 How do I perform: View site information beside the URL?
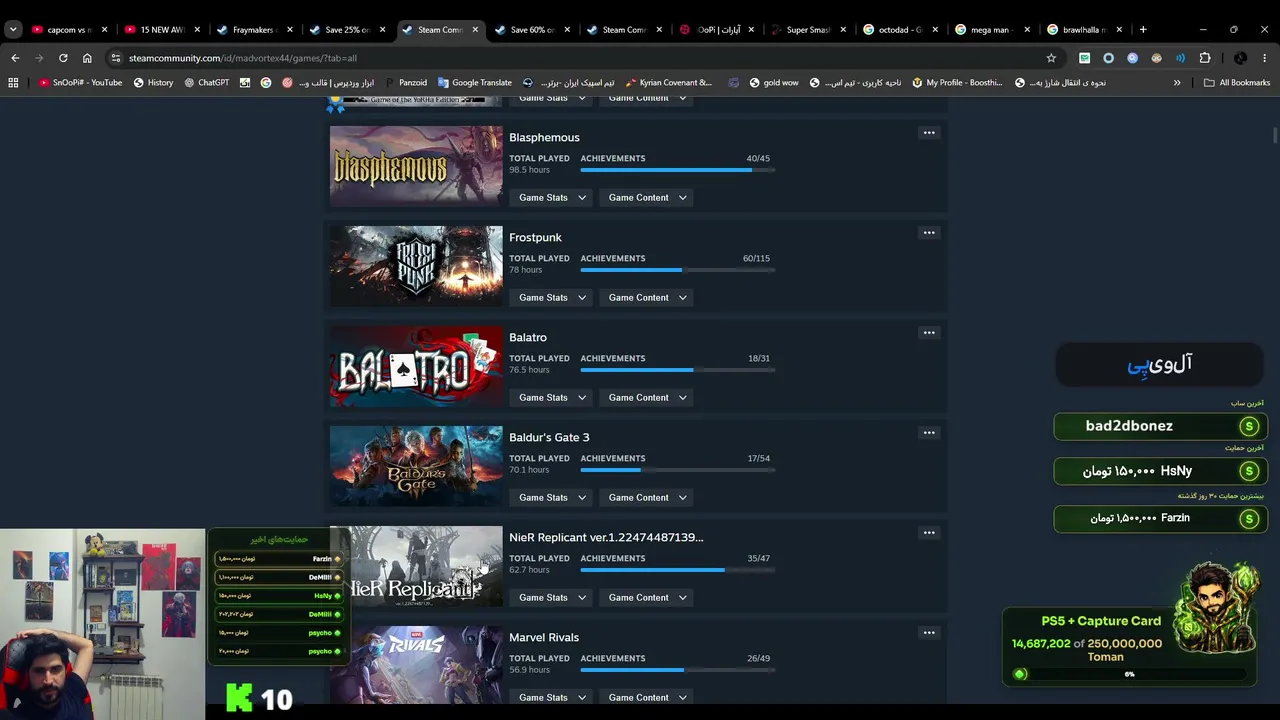[116, 58]
